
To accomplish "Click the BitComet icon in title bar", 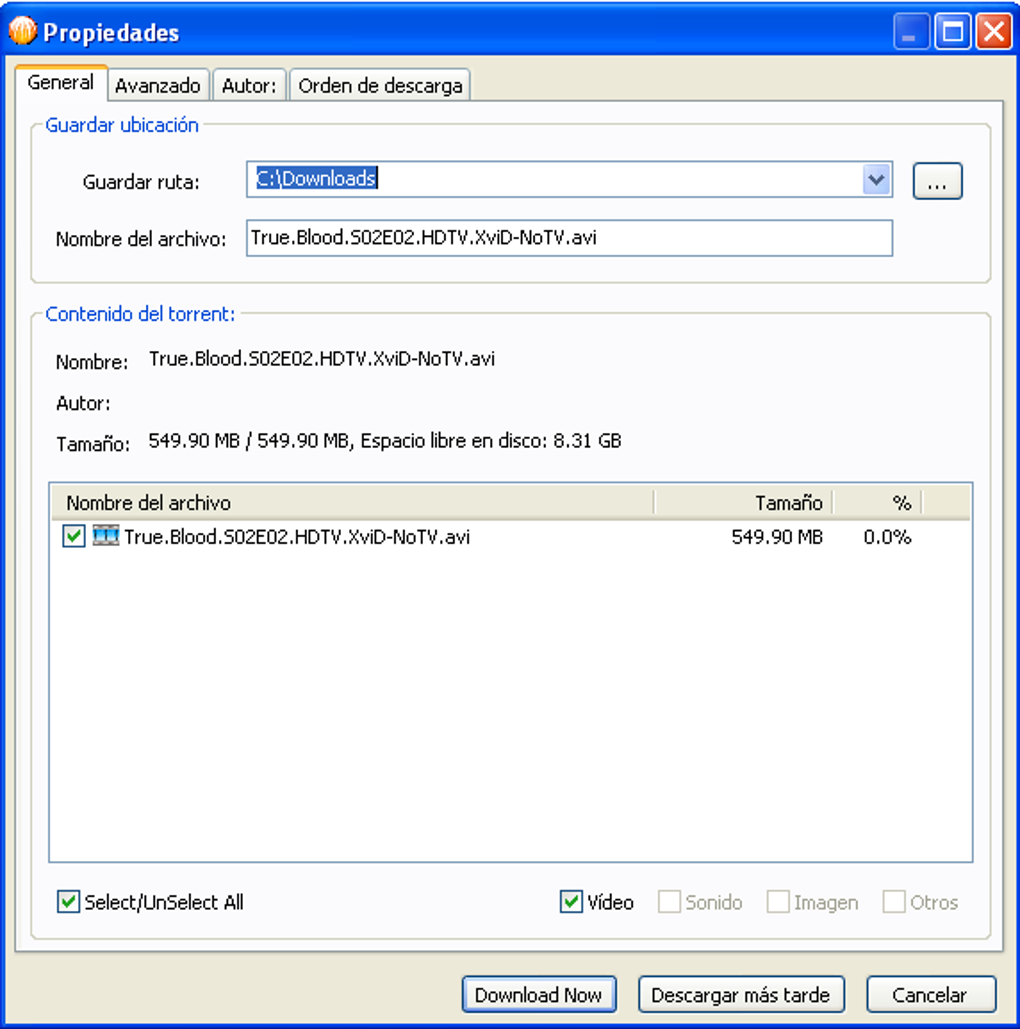I will pyautogui.click(x=23, y=31).
